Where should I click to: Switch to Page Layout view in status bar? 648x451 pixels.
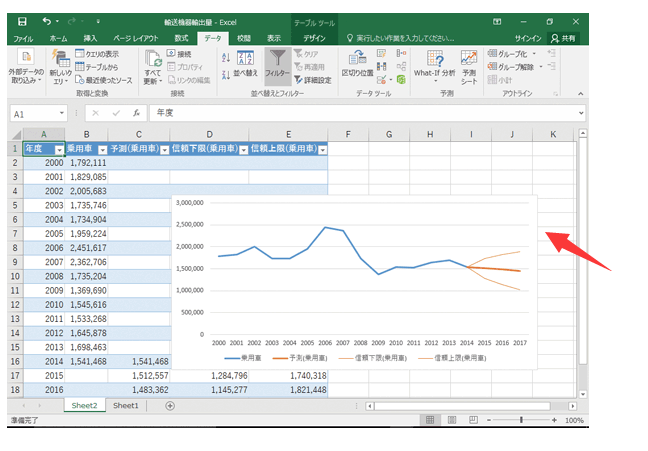point(452,420)
